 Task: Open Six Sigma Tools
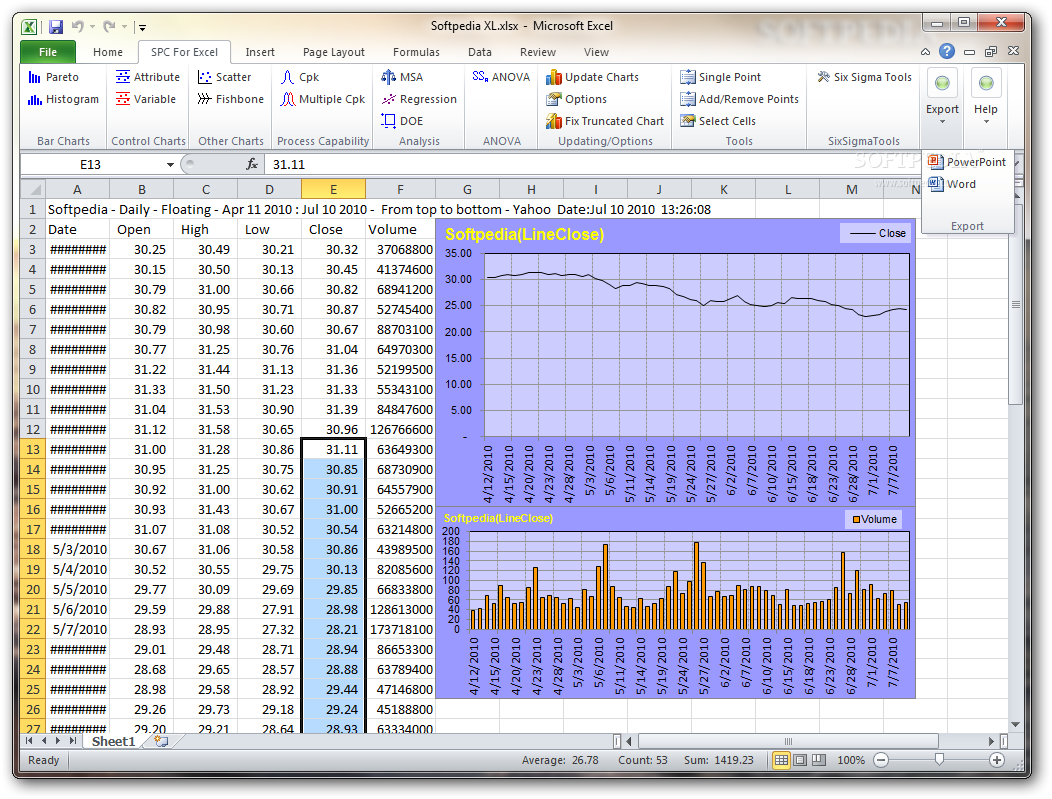(864, 77)
